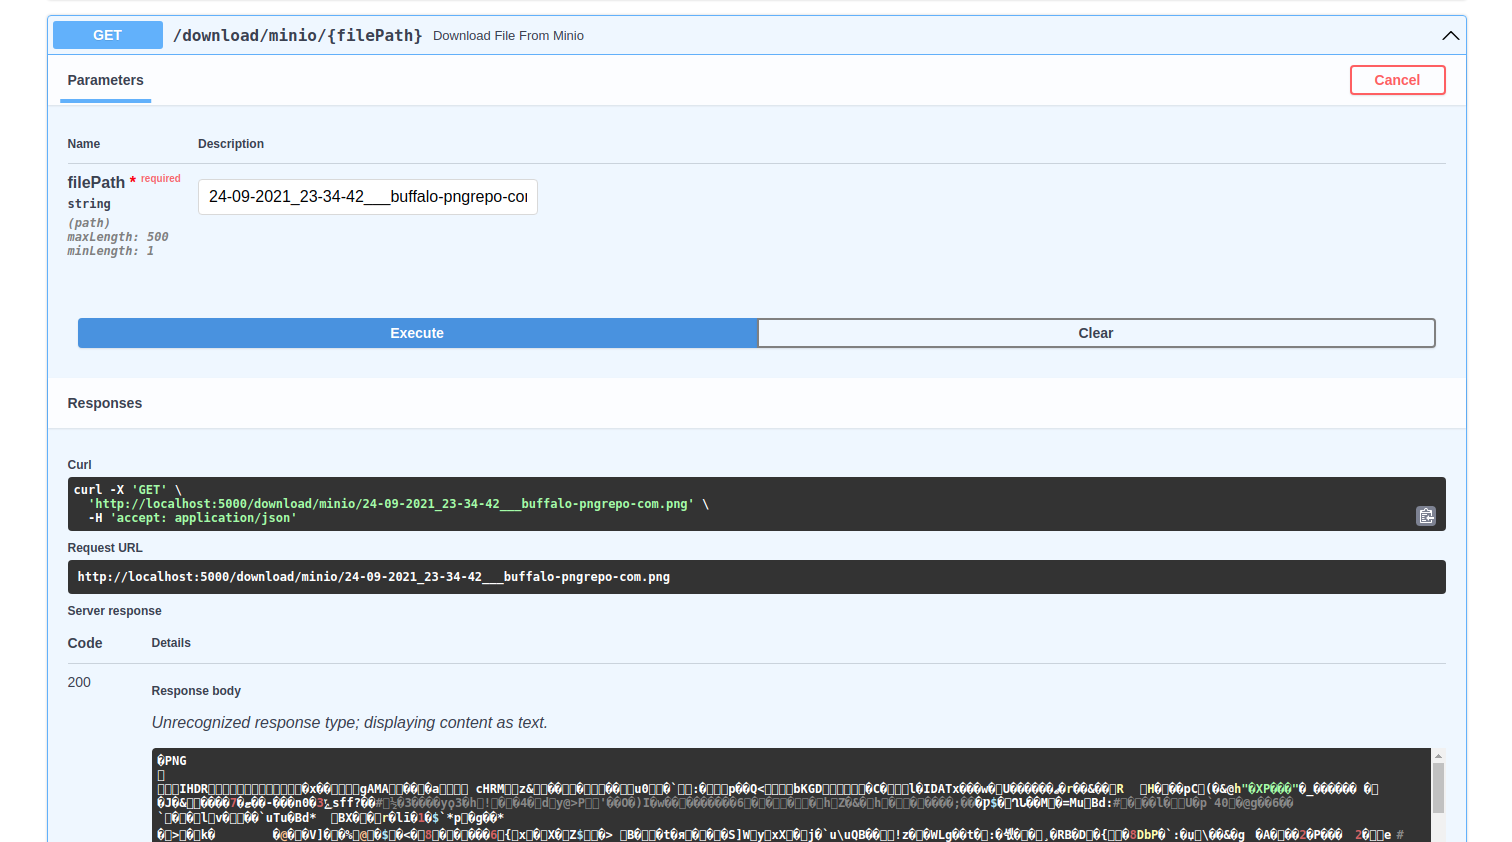1512x842 pixels.
Task: Click the Responses section heading
Action: point(105,403)
